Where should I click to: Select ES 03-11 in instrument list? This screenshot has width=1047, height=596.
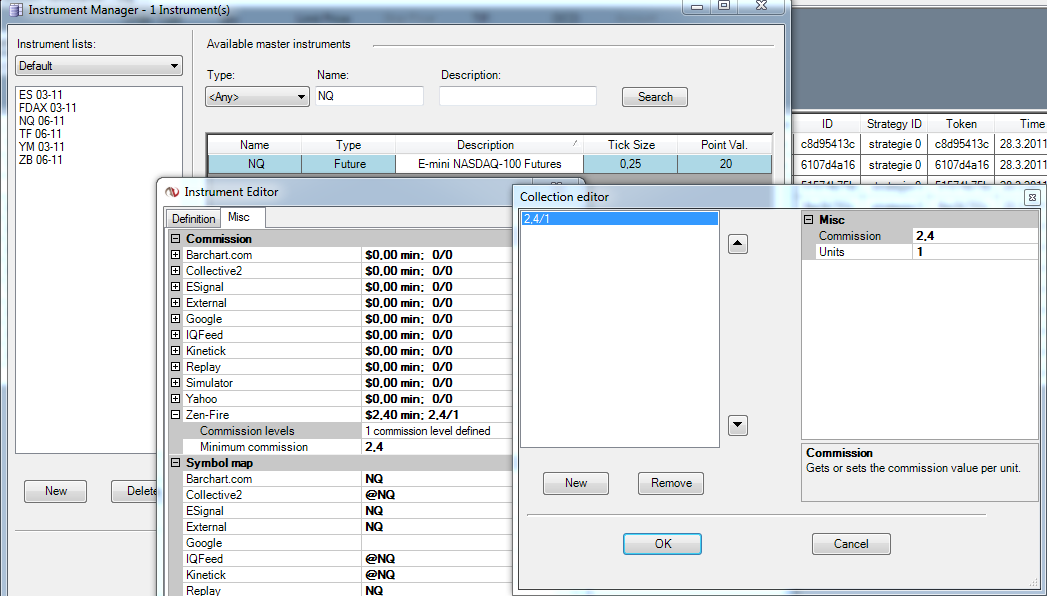(41, 95)
